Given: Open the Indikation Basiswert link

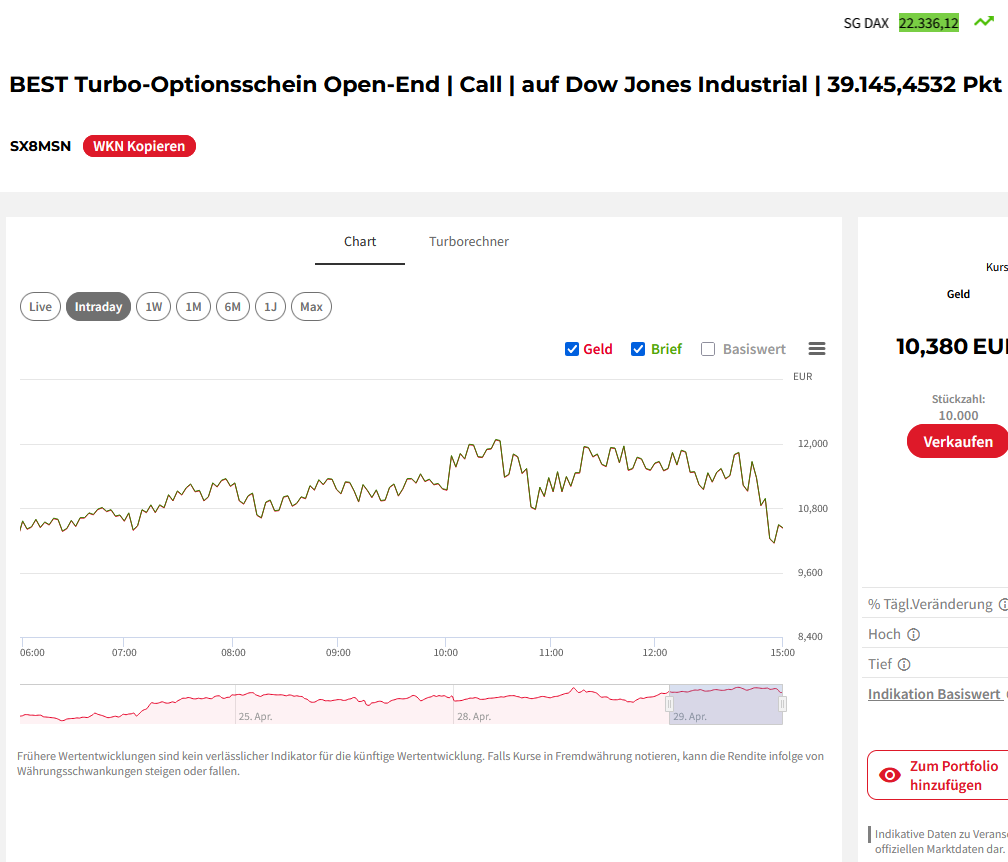Looking at the screenshot, I should click(x=934, y=694).
